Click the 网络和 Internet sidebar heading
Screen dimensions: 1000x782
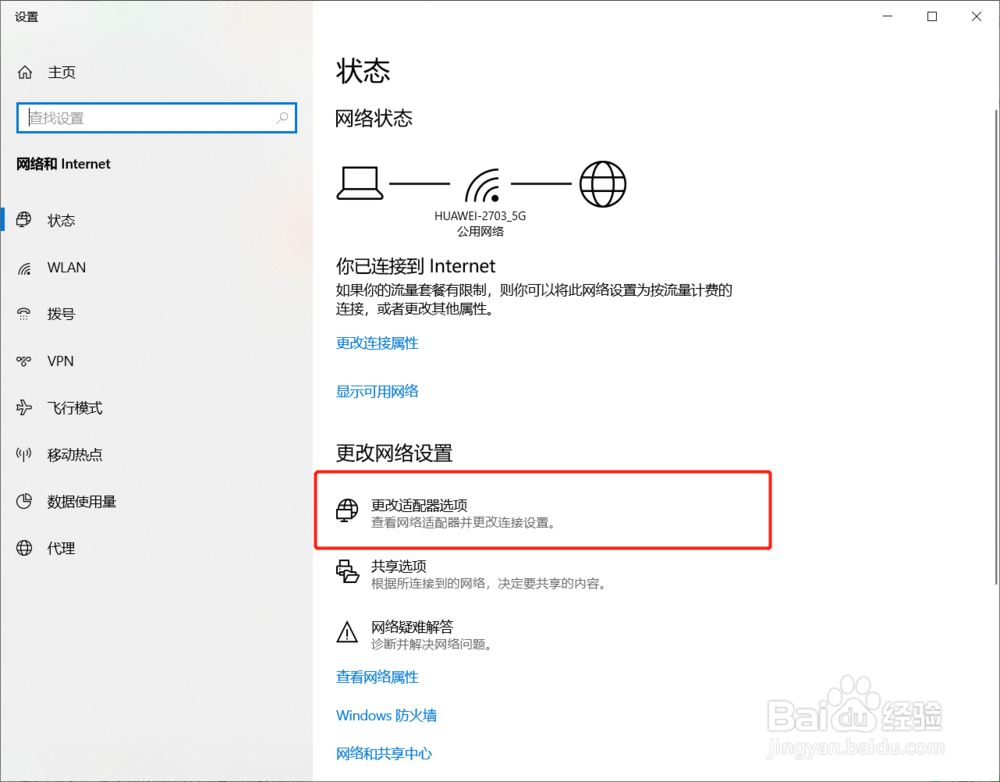pos(63,164)
